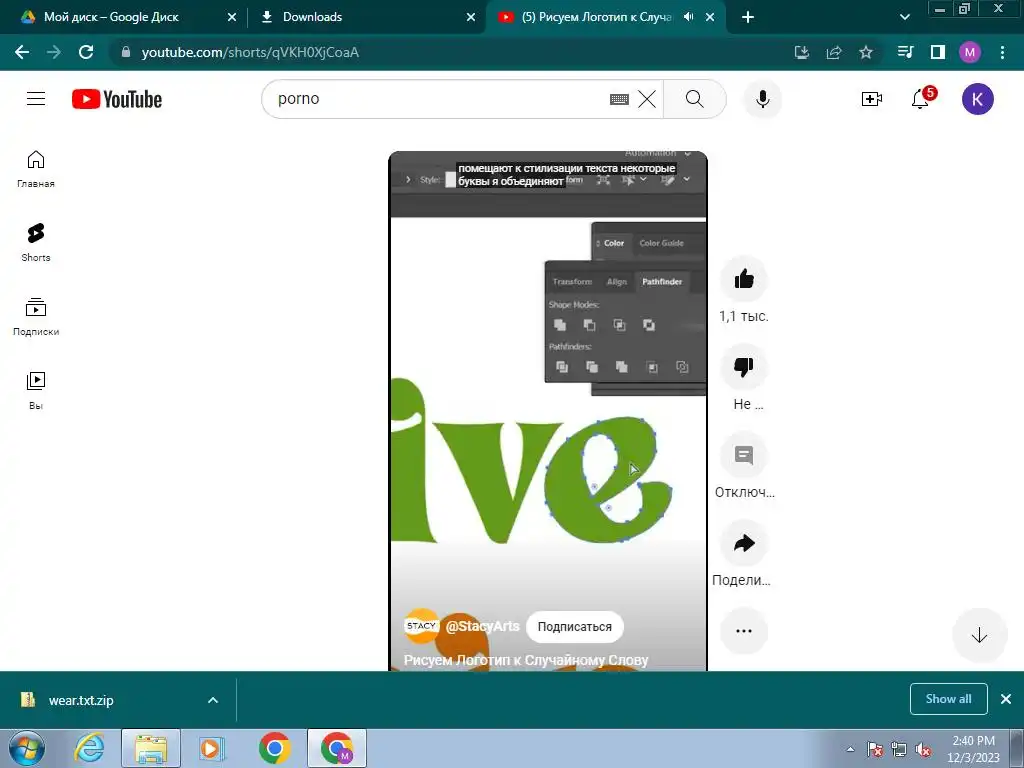
Task: Open the Create video icon
Action: [872, 99]
